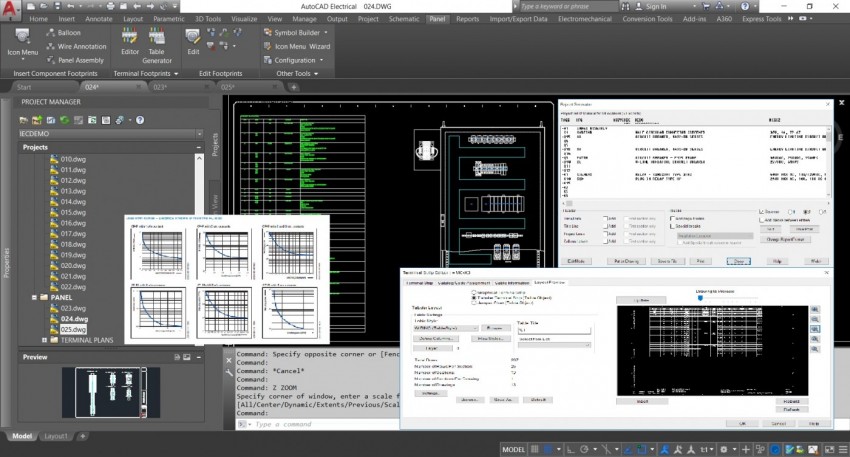Go to next project drawing arrow in quick access toolbar
The image size is (850, 457).
150,7
